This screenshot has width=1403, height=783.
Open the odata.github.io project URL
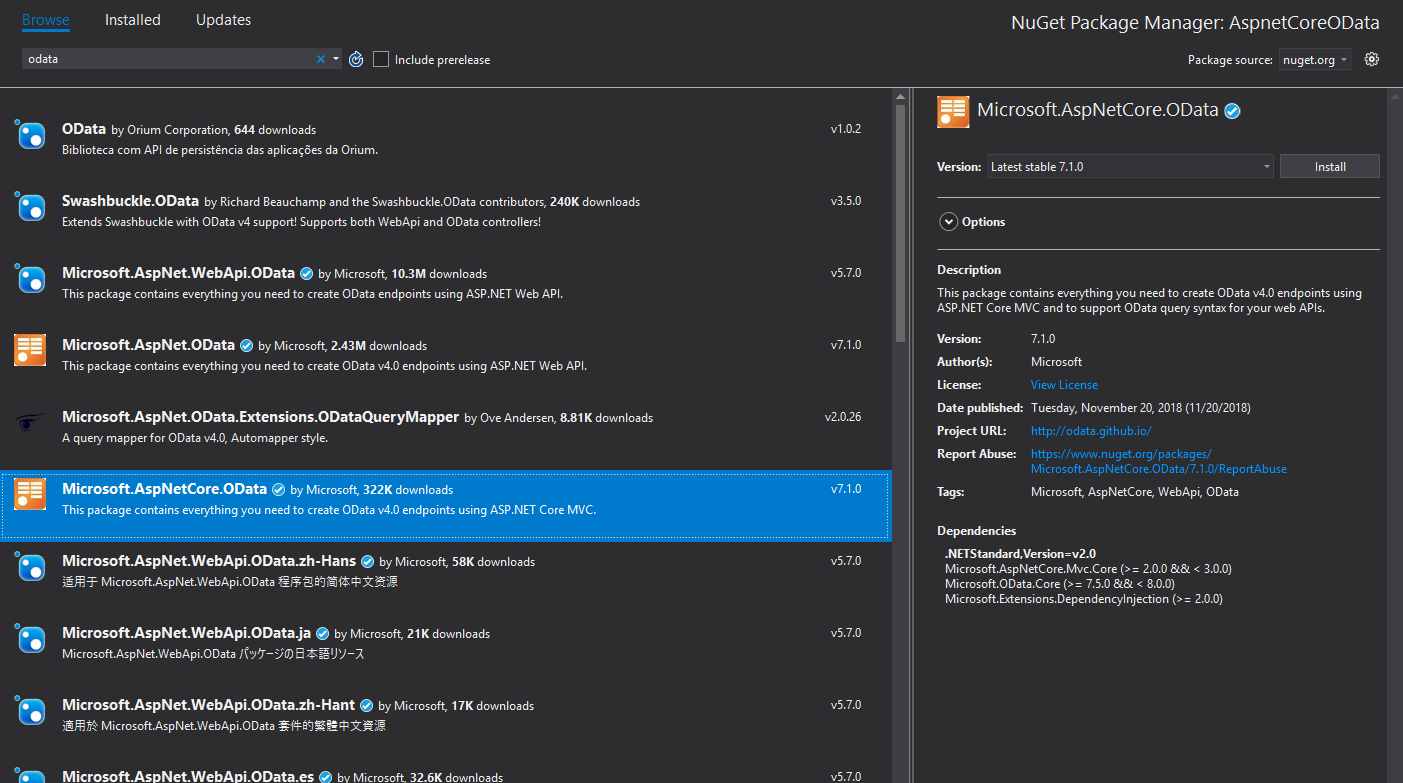pyautogui.click(x=1091, y=431)
